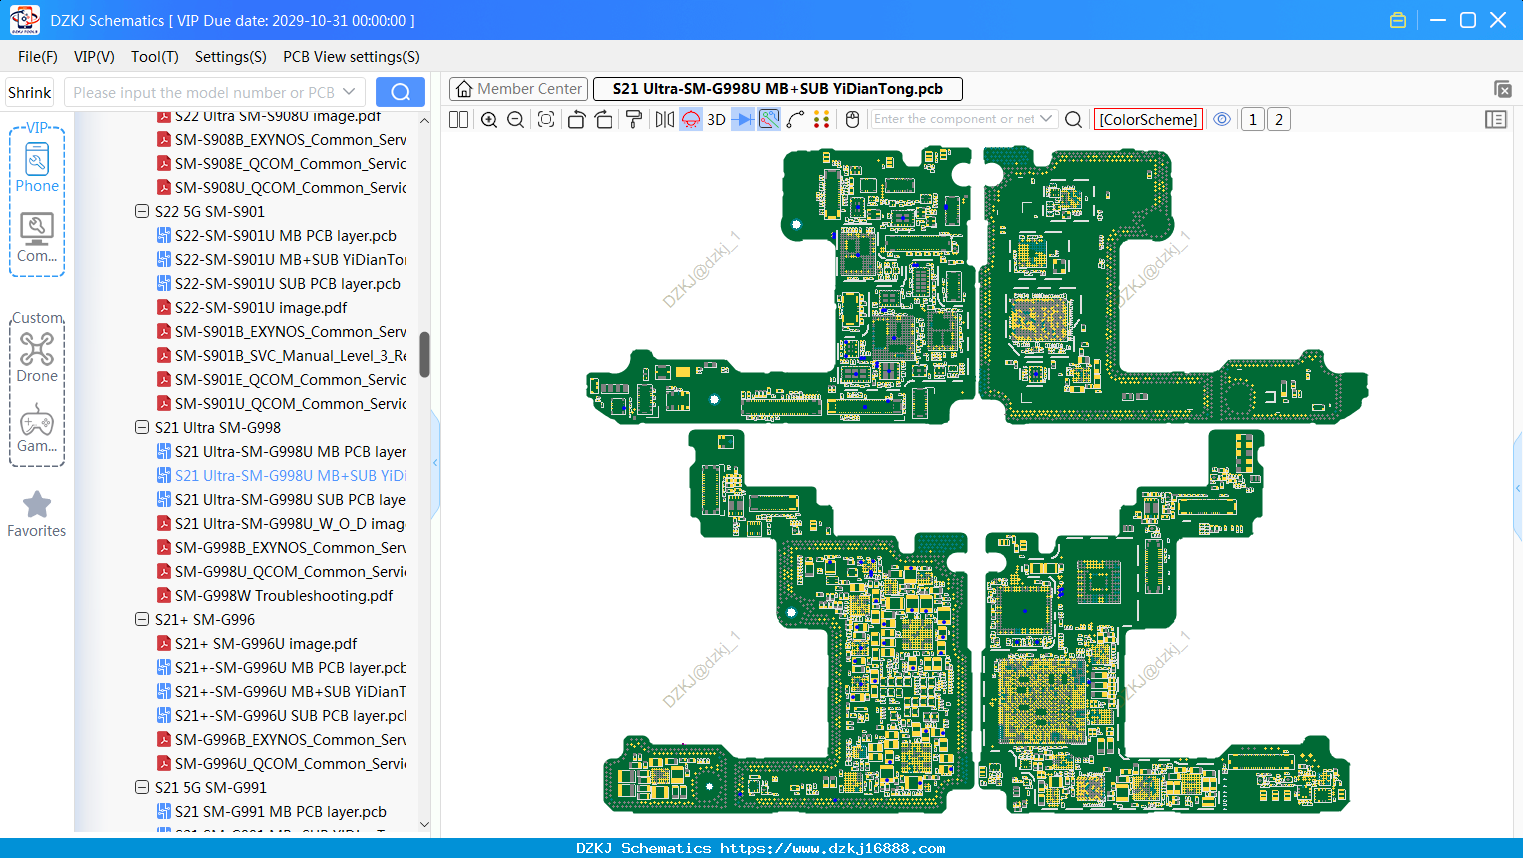Mirror flip the PCB board
This screenshot has height=858, width=1523.
click(665, 120)
